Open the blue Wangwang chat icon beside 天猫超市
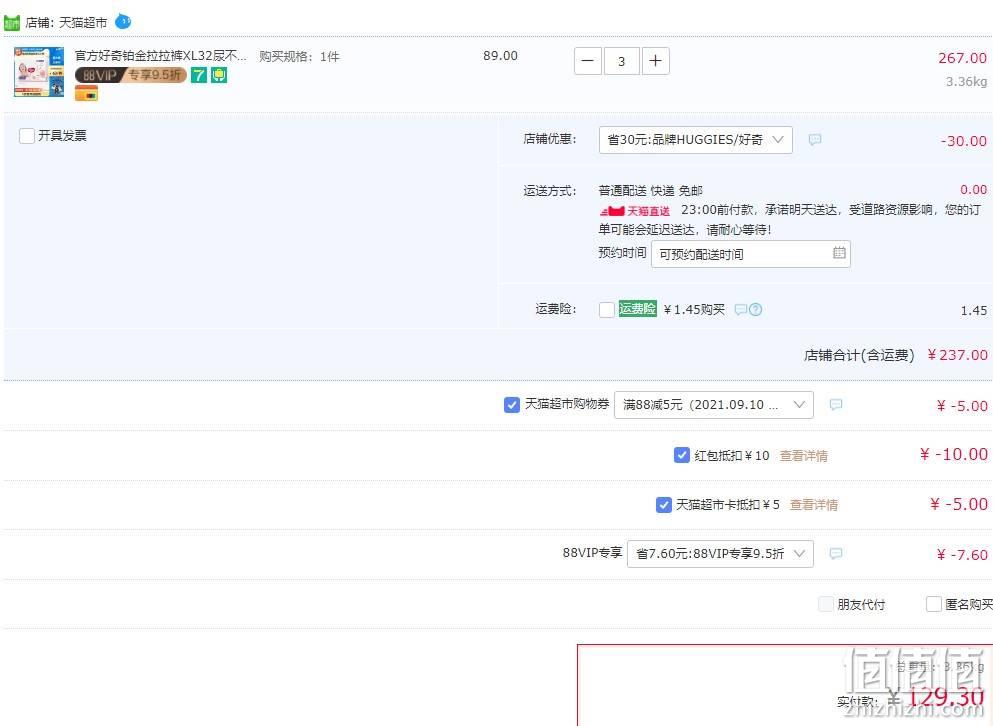The height and width of the screenshot is (726, 993). 123,22
